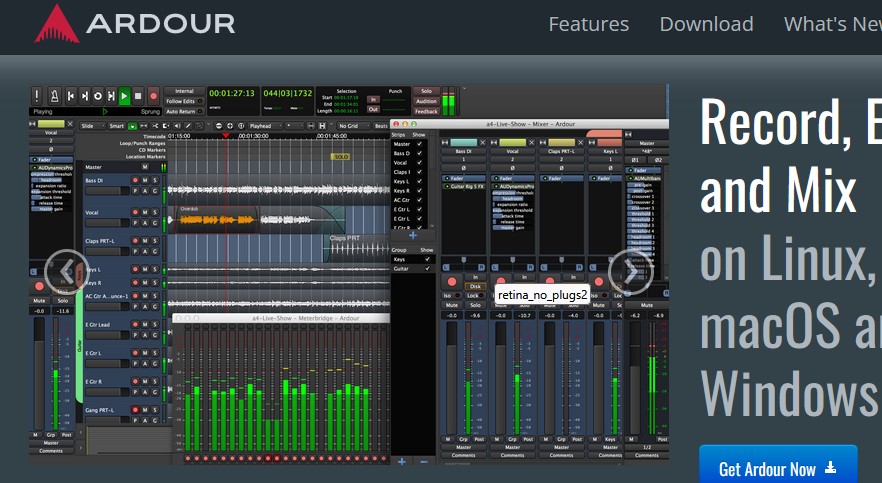
Task: Click go-to-session-start transport icon
Action: [71, 96]
